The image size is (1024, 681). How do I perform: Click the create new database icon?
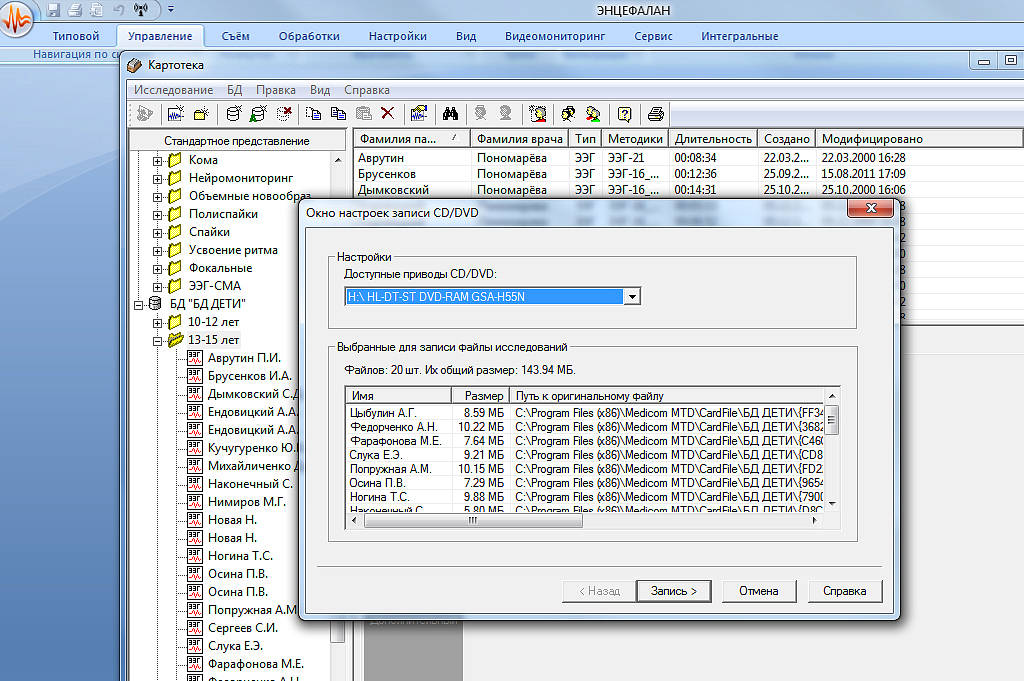(x=233, y=114)
